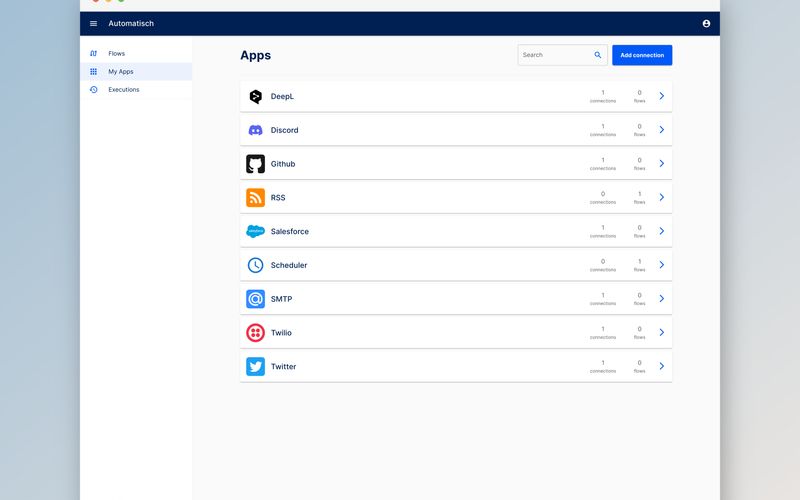Click RSS flows count
This screenshot has width=800, height=500.
tap(639, 197)
